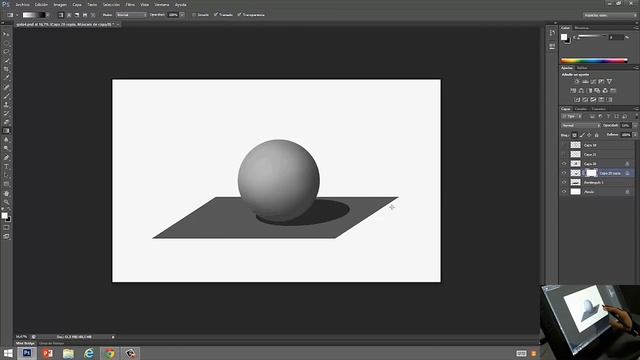Select the Pen tool

tap(6, 158)
